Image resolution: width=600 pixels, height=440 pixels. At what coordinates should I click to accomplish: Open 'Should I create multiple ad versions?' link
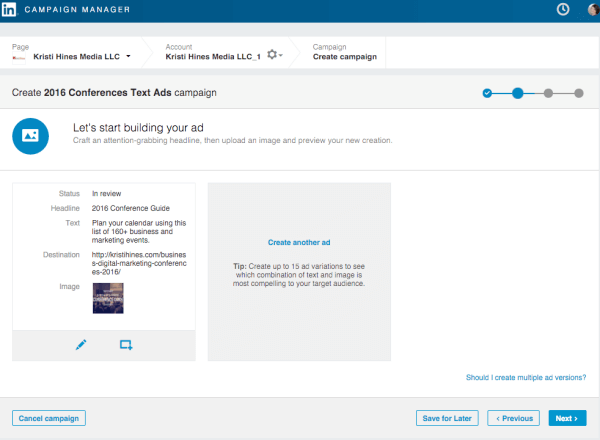tap(526, 377)
